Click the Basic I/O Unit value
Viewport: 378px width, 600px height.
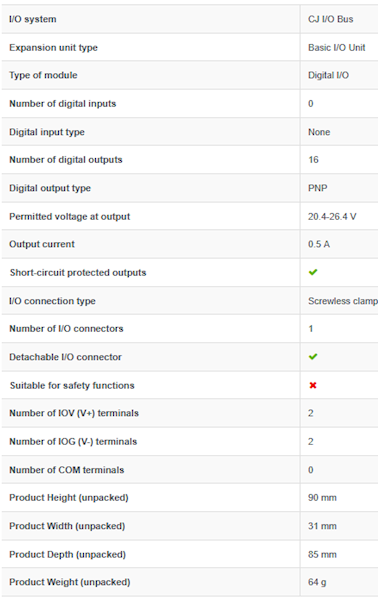pos(337,47)
